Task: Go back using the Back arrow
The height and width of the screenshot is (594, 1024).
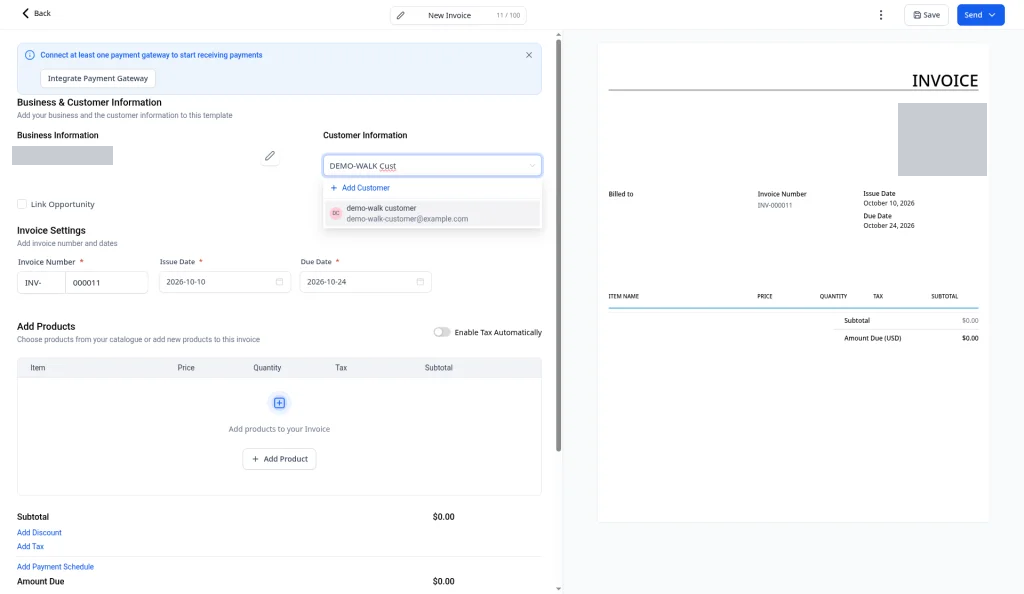Action: 36,13
